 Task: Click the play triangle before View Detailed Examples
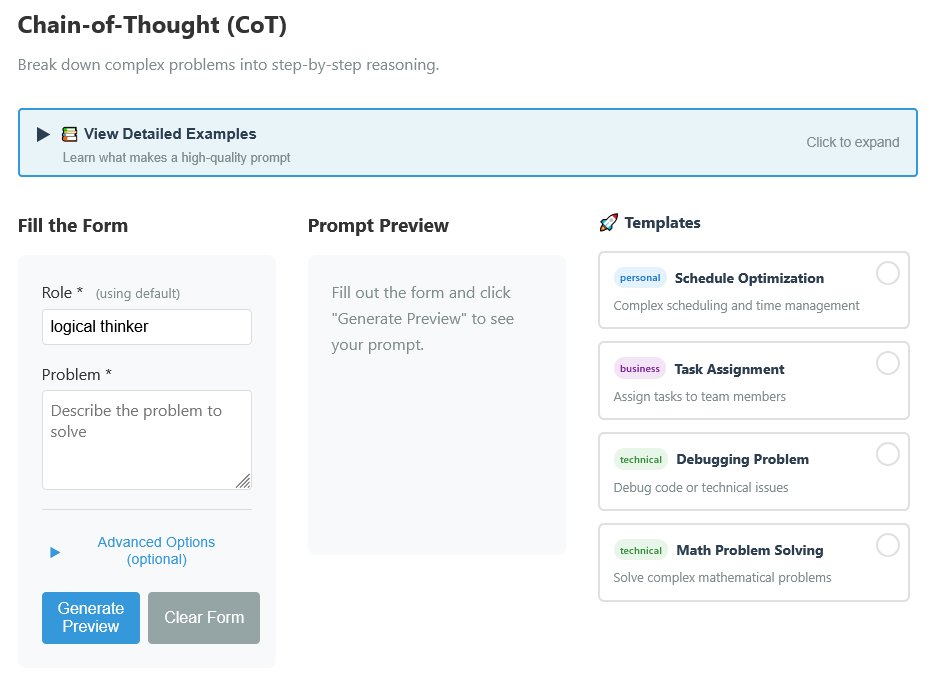(x=43, y=133)
